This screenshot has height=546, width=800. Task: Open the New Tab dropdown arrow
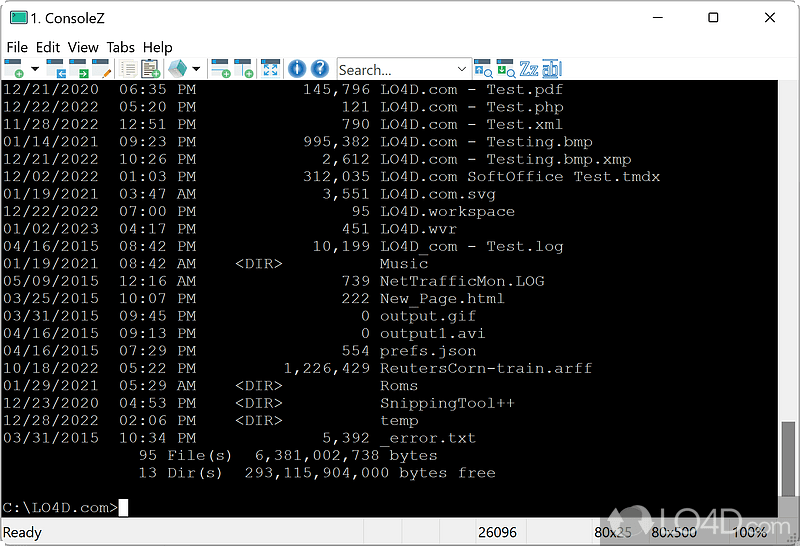click(35, 69)
